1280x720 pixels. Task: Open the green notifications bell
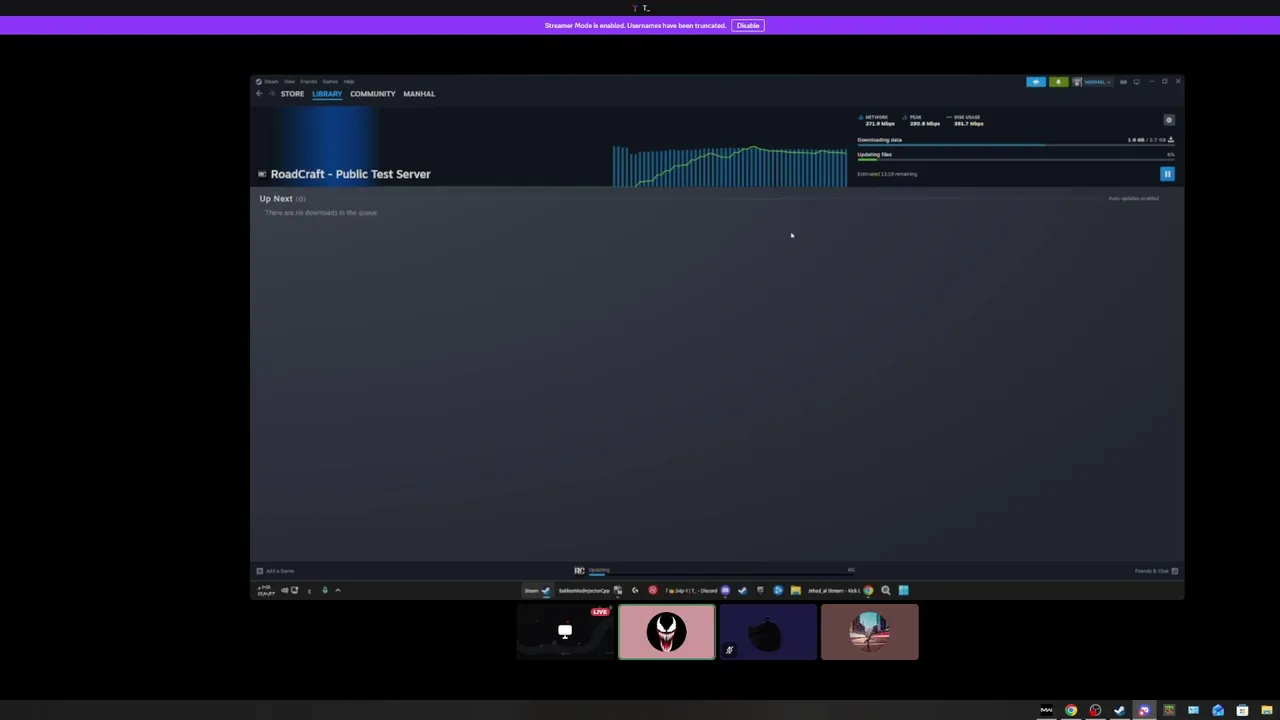pos(1058,82)
